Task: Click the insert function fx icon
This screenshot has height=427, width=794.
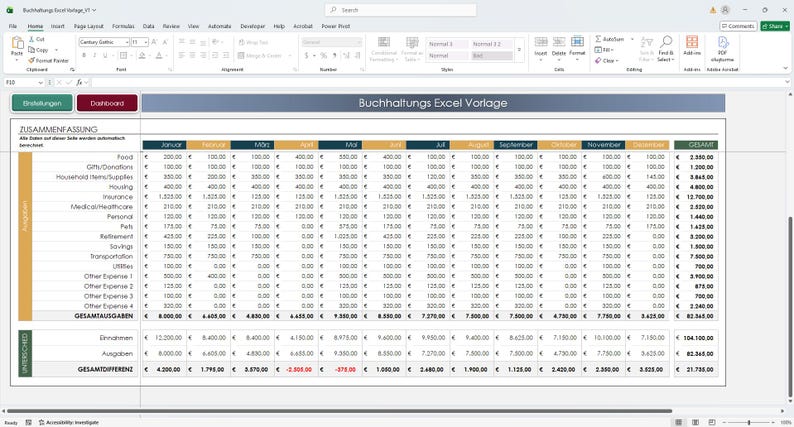Action: (79, 82)
